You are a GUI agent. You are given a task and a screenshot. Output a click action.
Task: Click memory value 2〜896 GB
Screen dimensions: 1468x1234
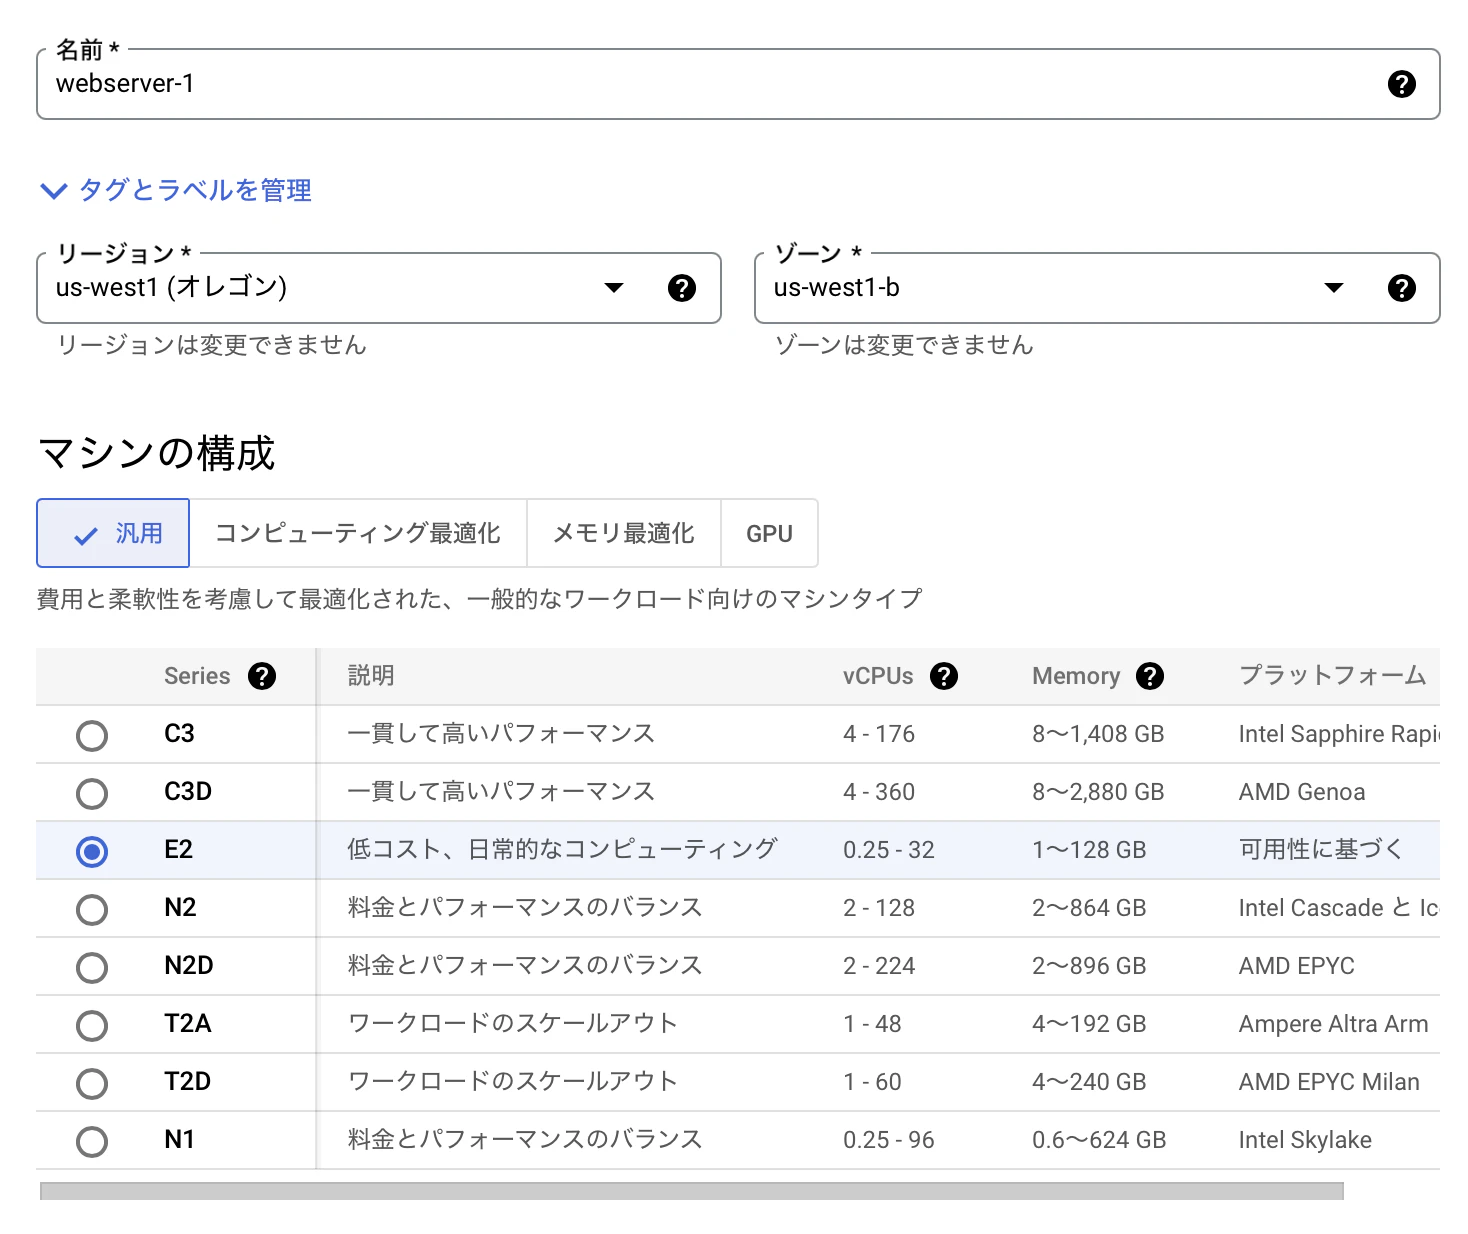(x=1089, y=966)
